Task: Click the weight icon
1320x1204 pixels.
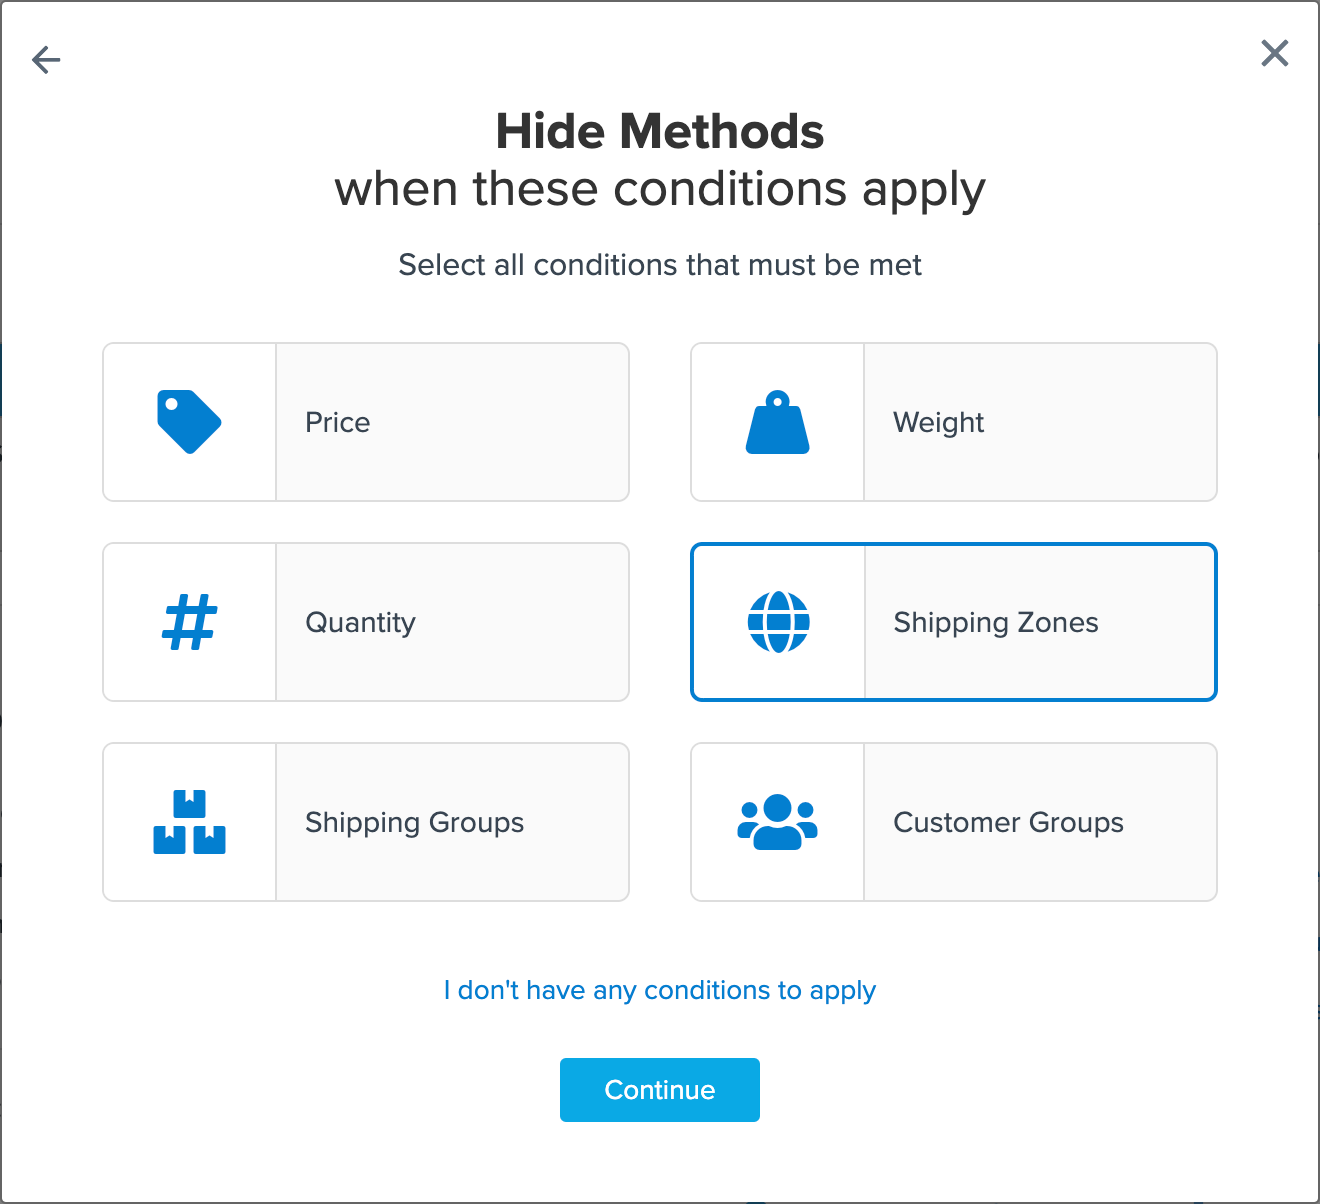Action: [777, 422]
